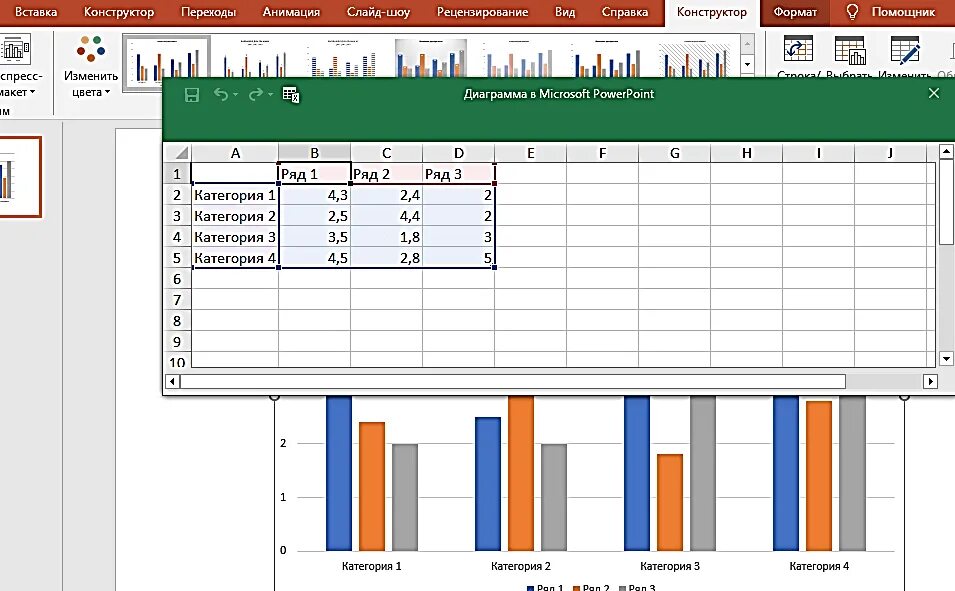
Task: Click cell with value 4,4
Action: pyautogui.click(x=386, y=216)
